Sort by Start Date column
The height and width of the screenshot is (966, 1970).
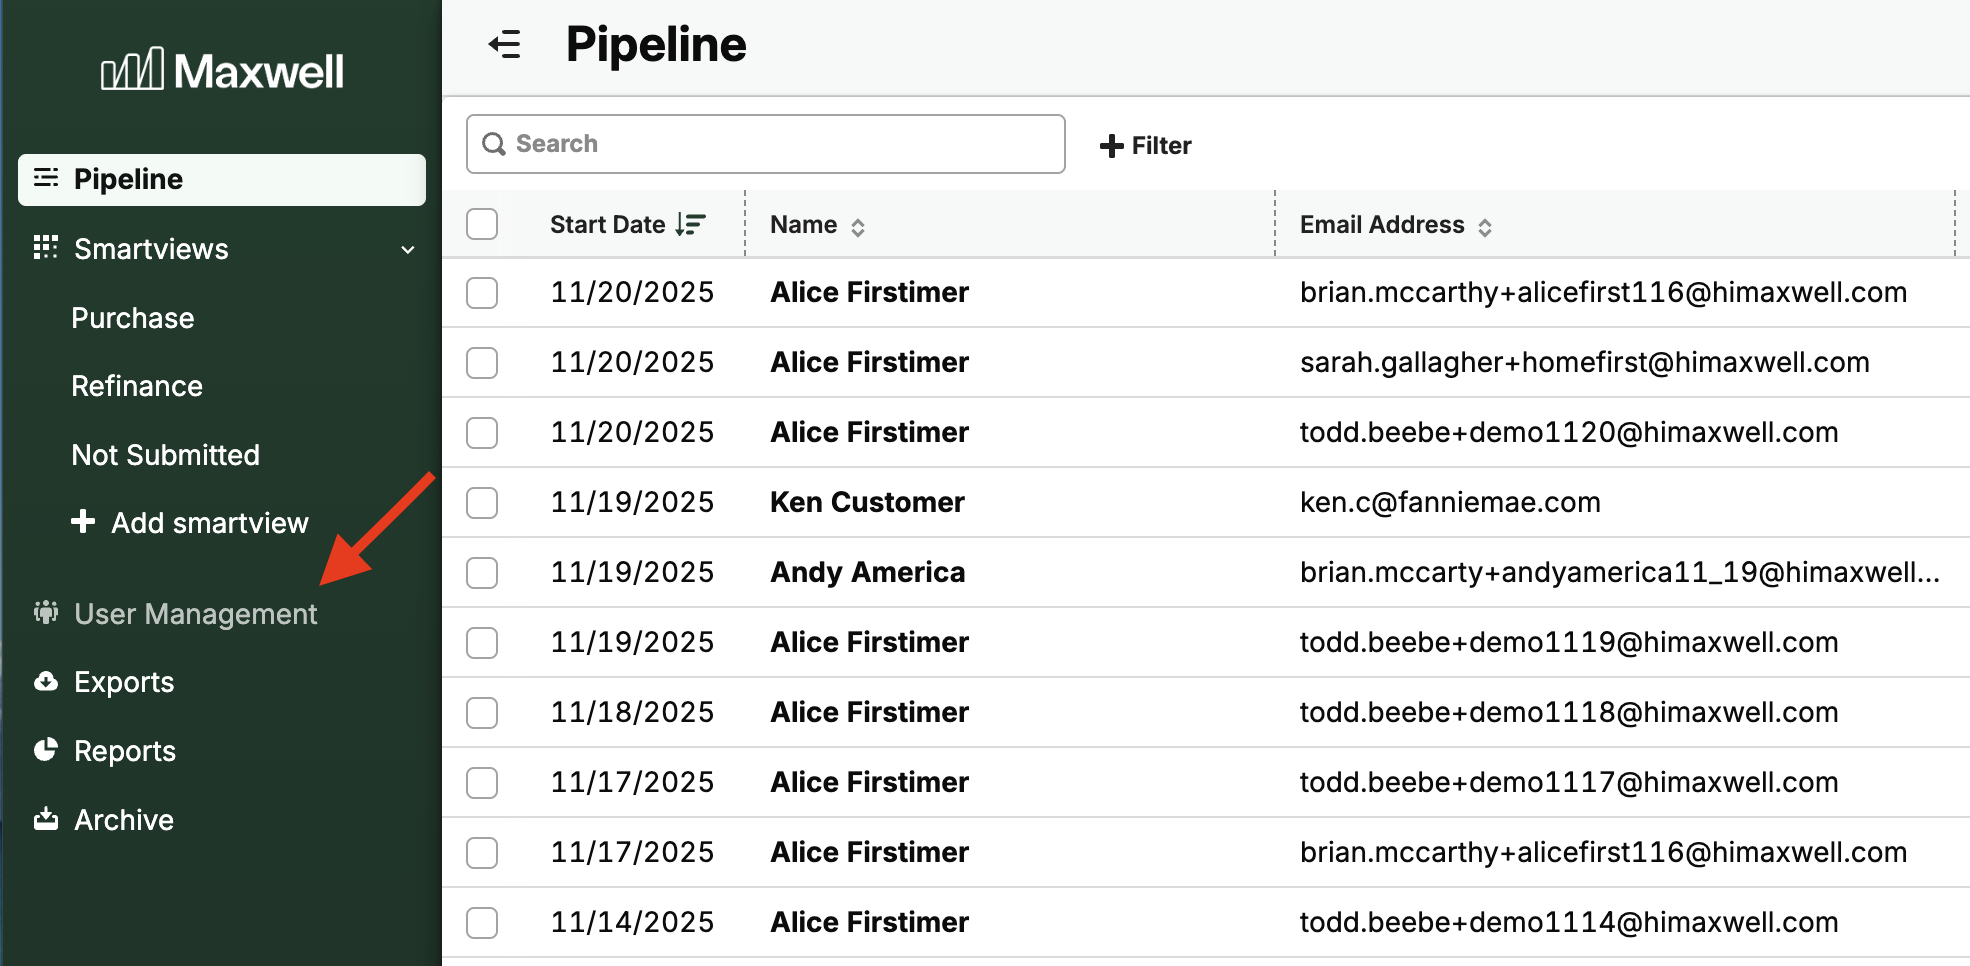tap(690, 224)
